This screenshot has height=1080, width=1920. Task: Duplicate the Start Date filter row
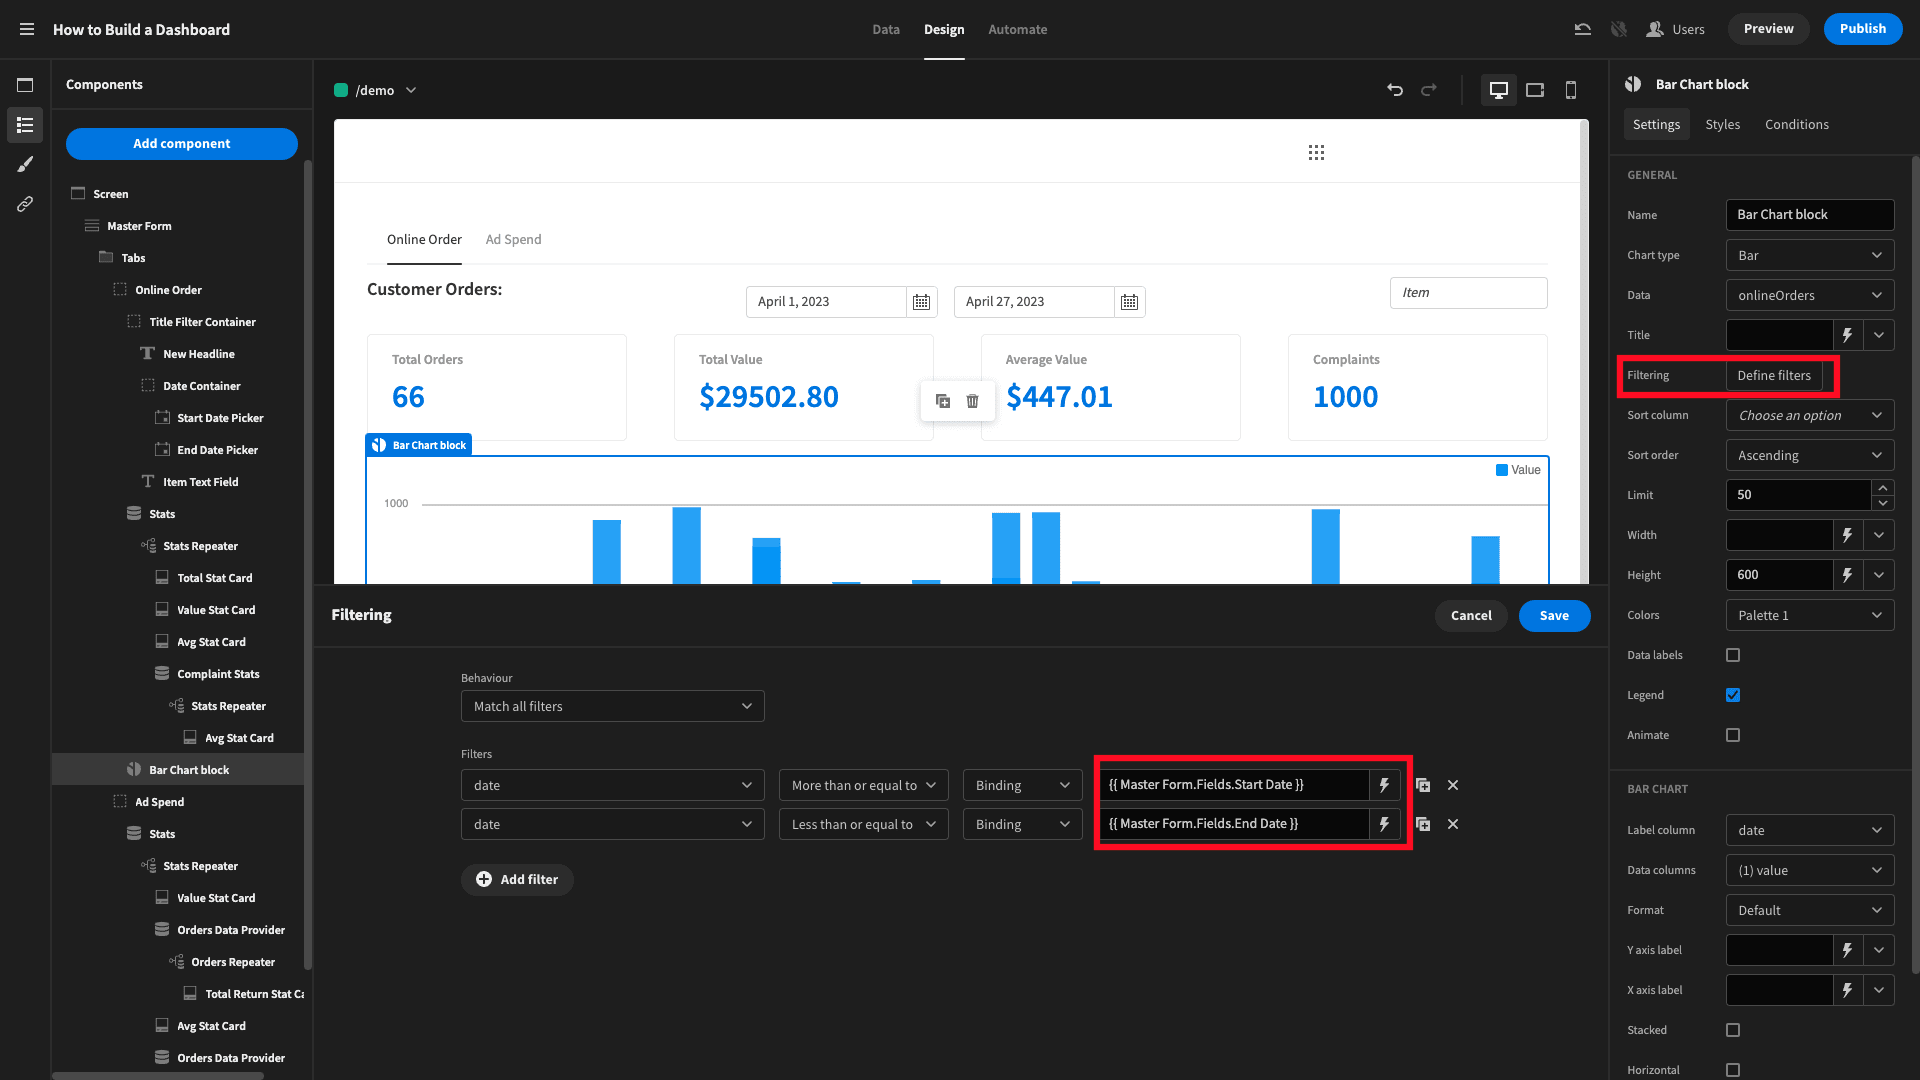(1423, 785)
